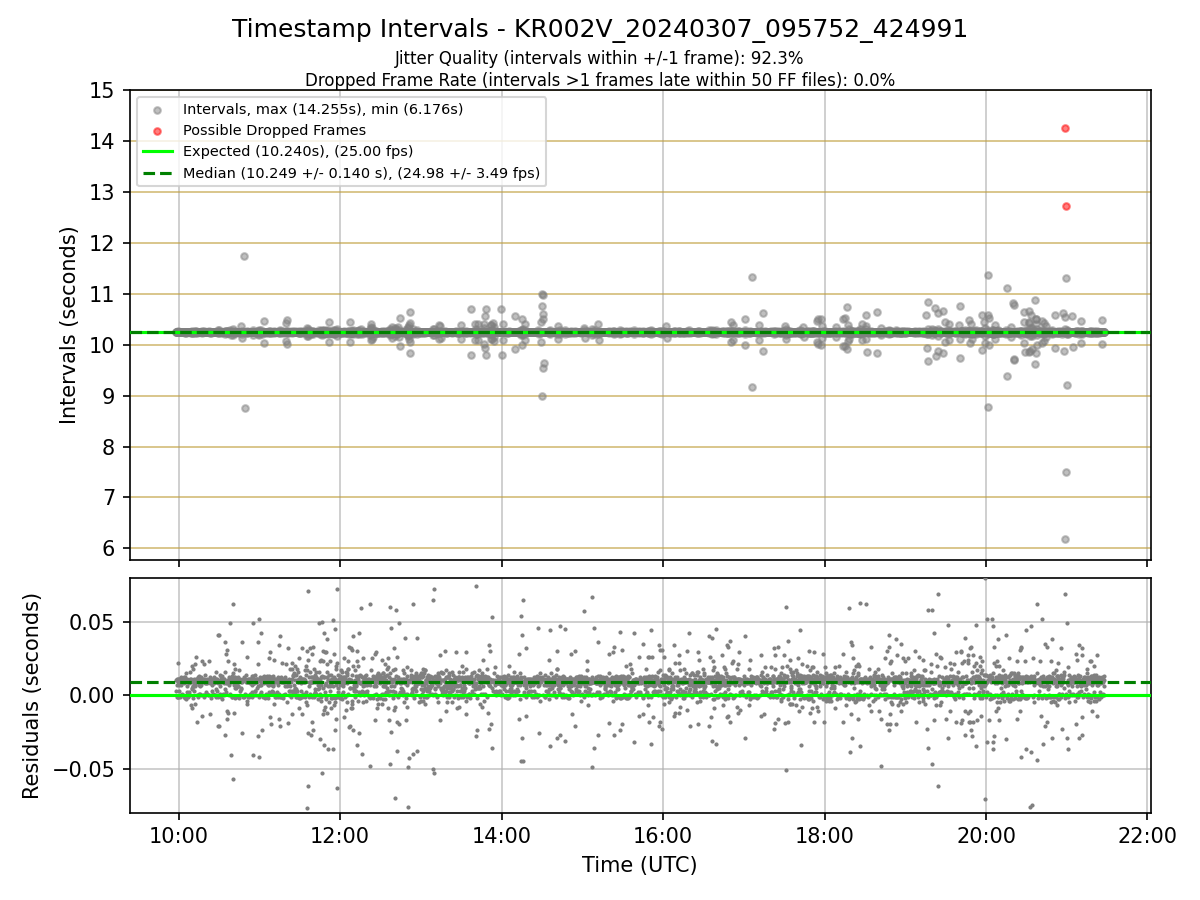Click legend entry 'Median (10.249 +/- 0.140 s)'
Image resolution: width=1200 pixels, height=900 pixels.
click(x=362, y=173)
